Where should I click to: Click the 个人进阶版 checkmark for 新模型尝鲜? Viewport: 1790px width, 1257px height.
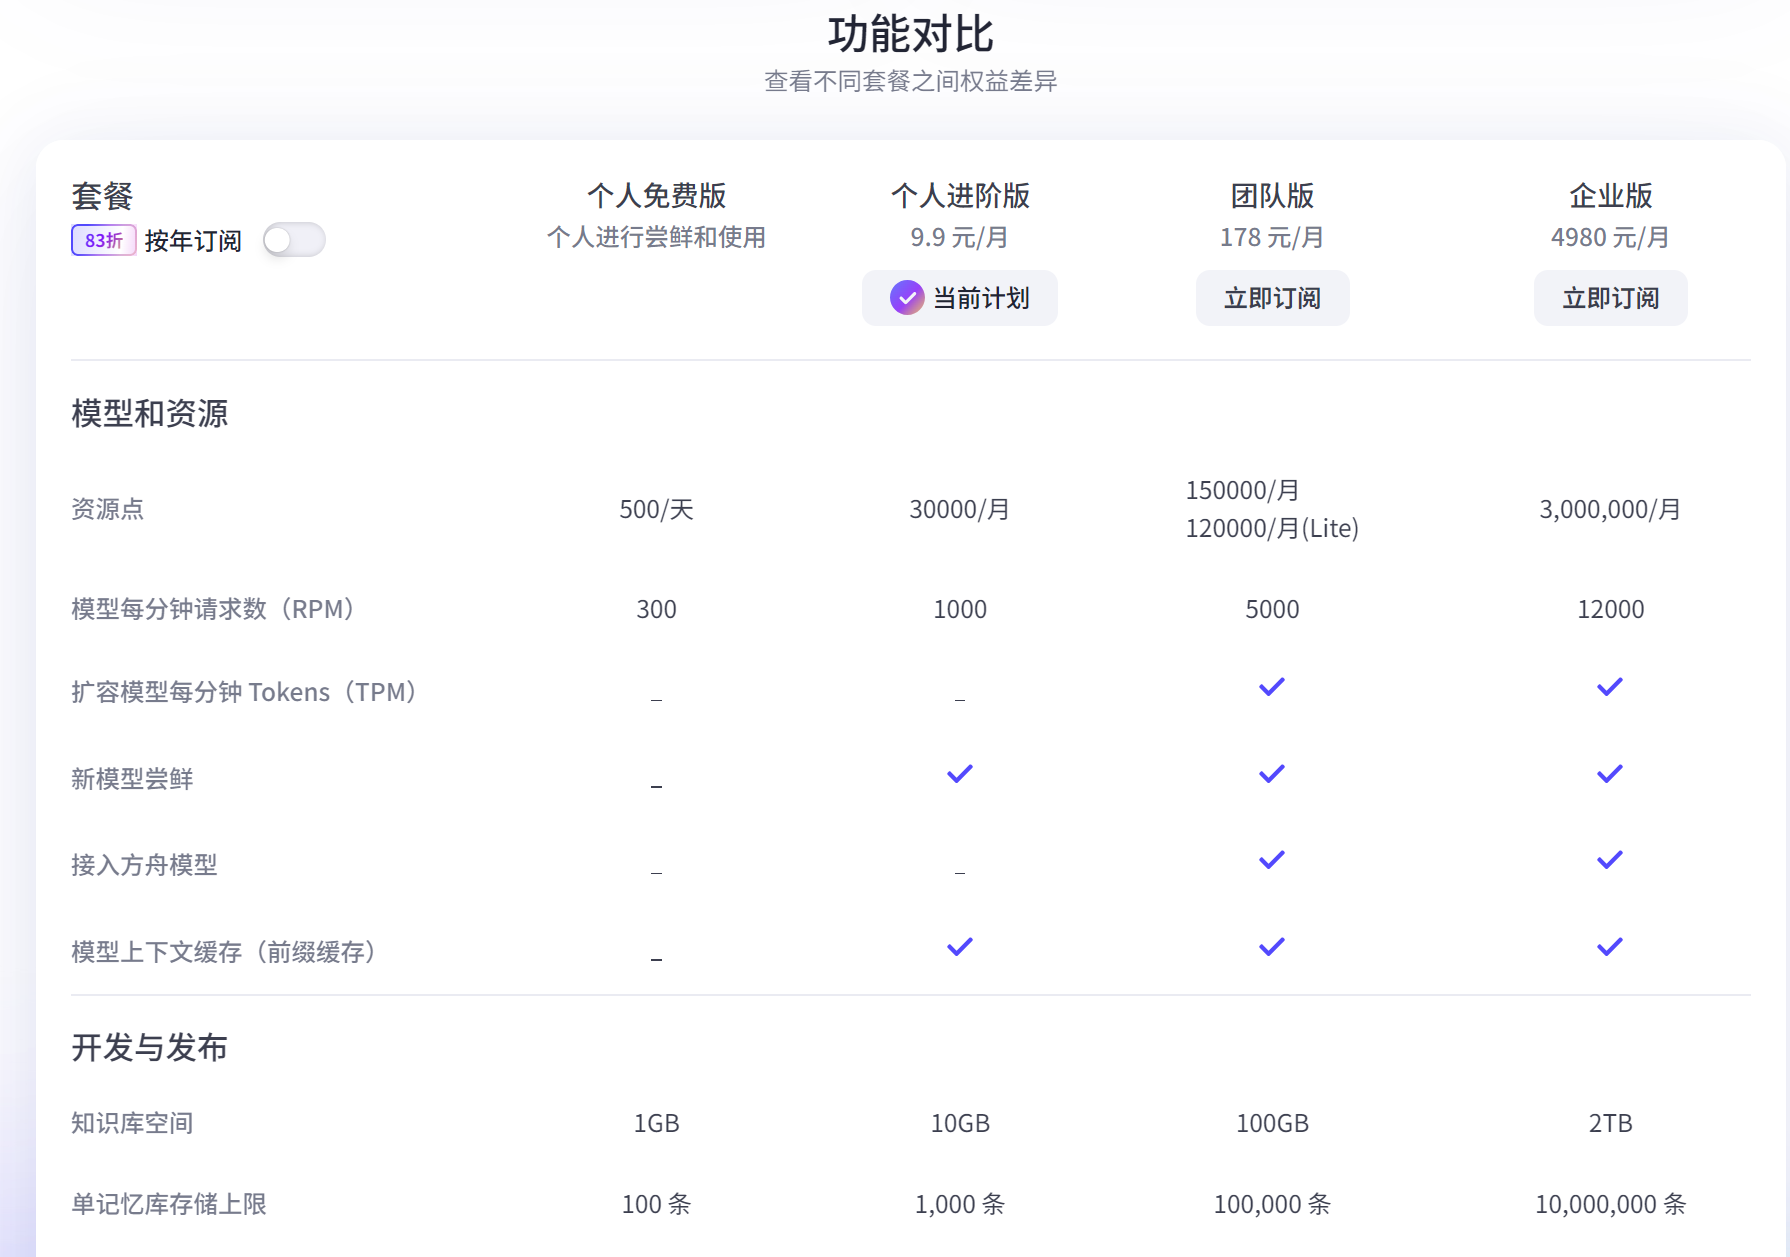pos(960,774)
